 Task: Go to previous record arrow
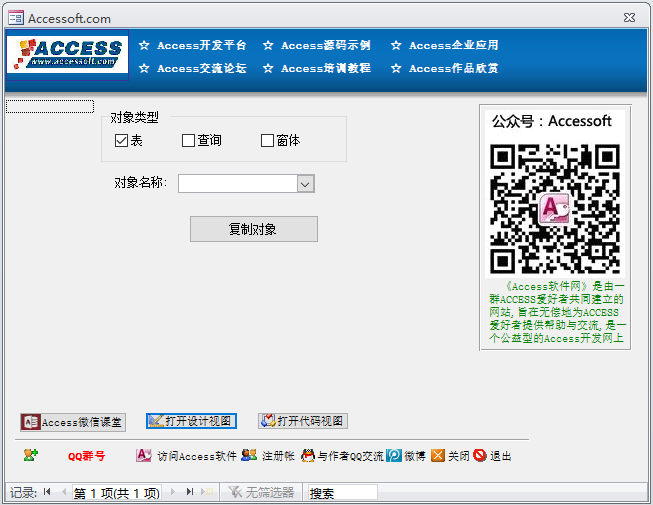point(64,492)
